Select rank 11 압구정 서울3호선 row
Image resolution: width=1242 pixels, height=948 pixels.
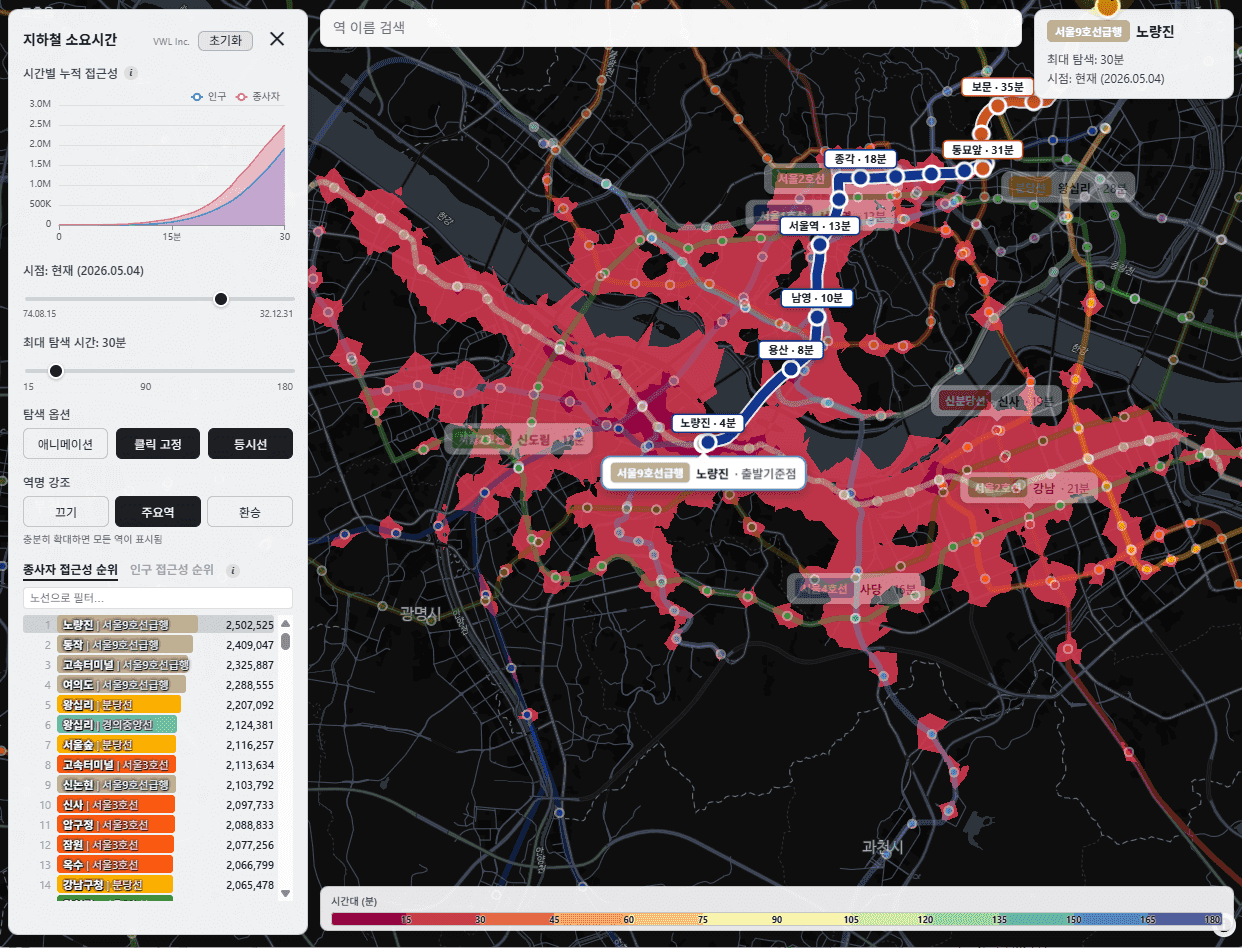pos(149,825)
